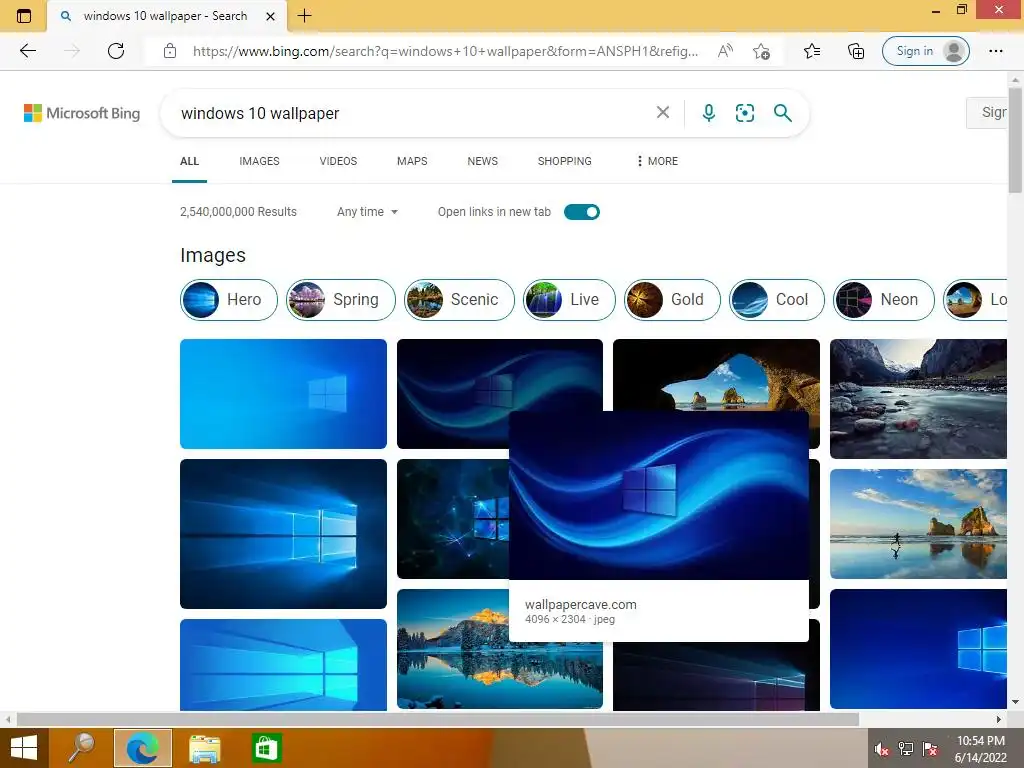Switch to the NEWS tab
The width and height of the screenshot is (1024, 768).
click(x=483, y=161)
